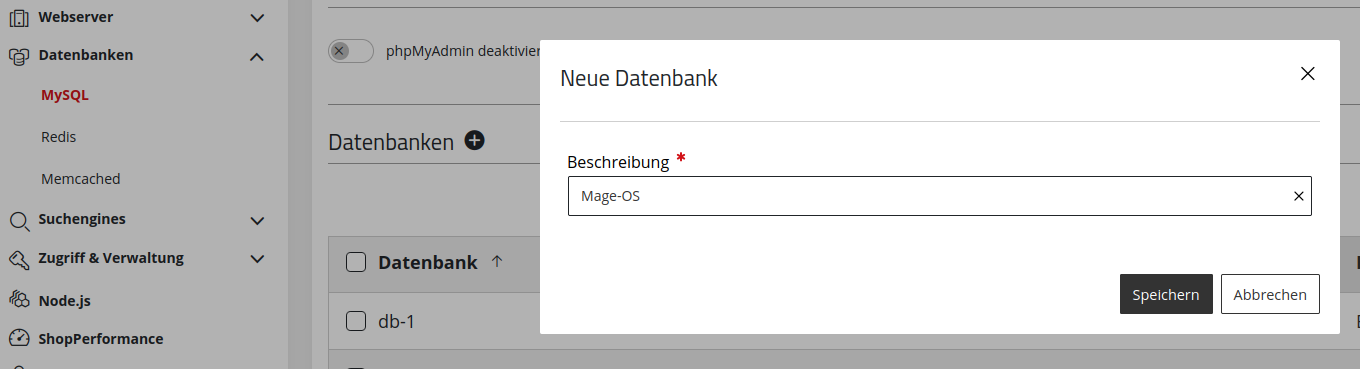Click the Zugriff & Verwaltung key icon
Viewport: 1360px width, 369px height.
18,259
